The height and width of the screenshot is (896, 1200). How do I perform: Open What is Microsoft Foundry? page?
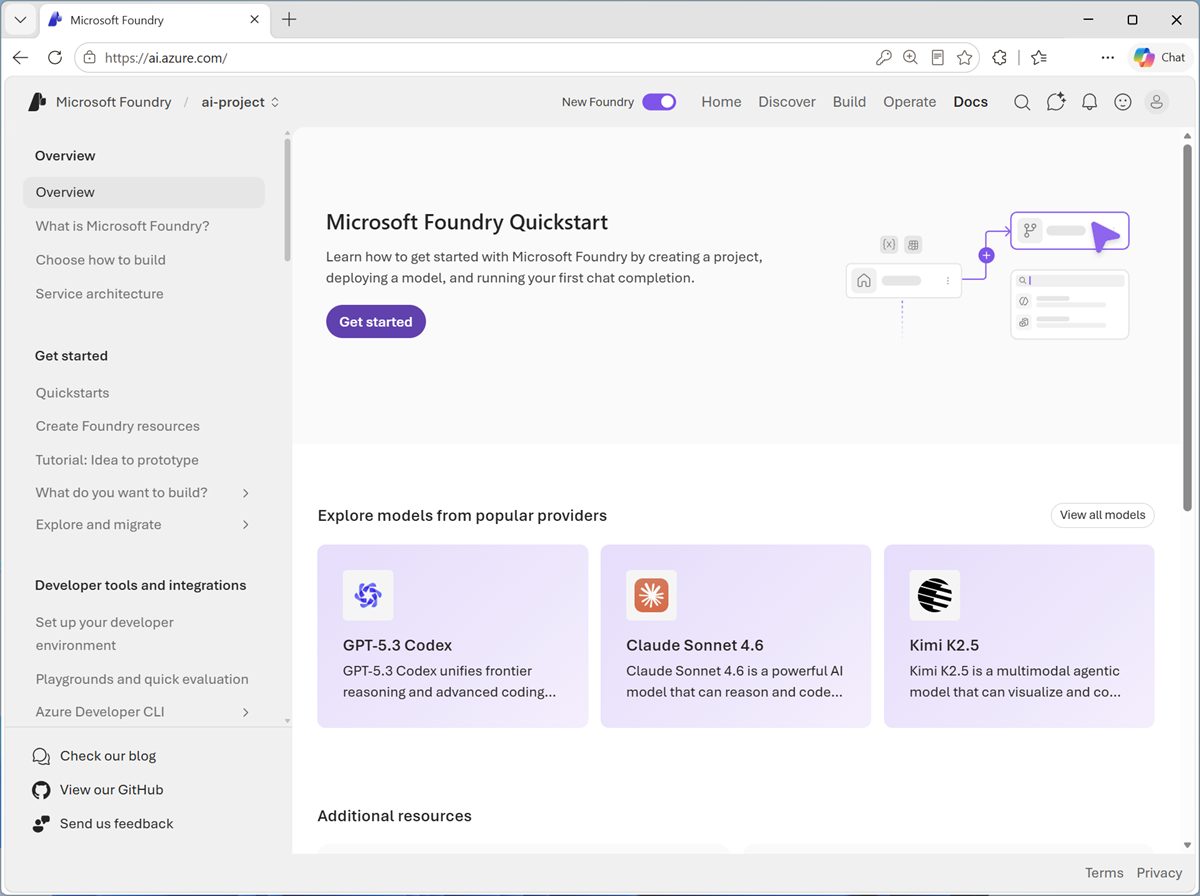123,226
